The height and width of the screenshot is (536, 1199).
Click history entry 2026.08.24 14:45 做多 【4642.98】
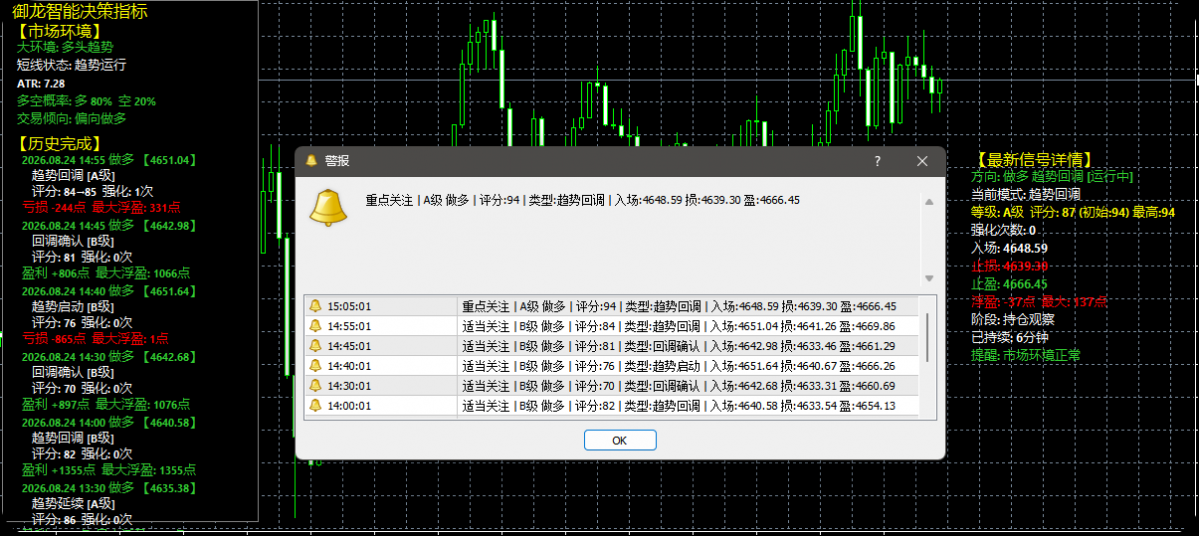pyautogui.click(x=110, y=226)
